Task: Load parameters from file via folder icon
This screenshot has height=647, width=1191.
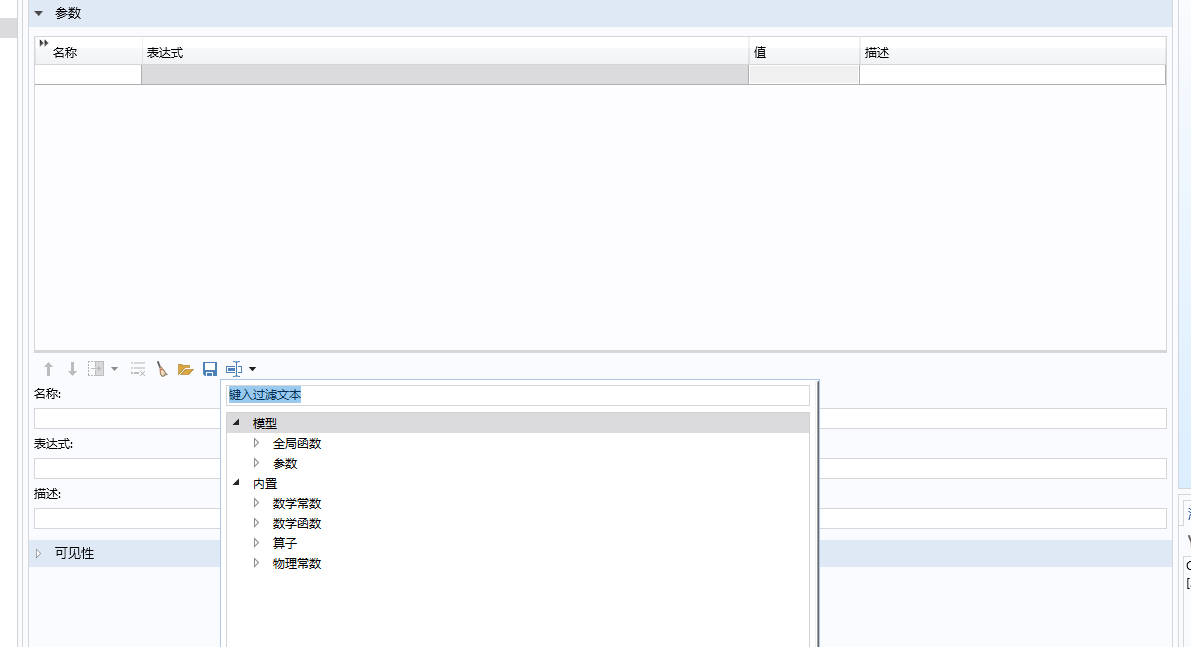Action: (x=186, y=368)
